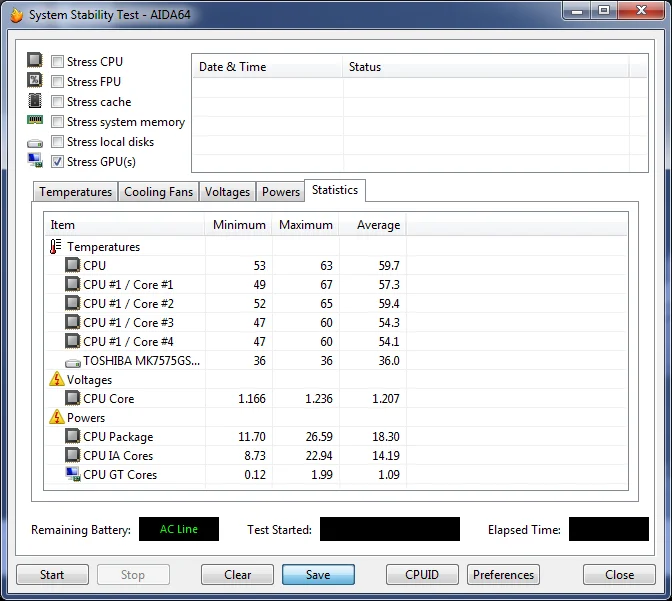
Task: Click the Average column header
Action: [x=372, y=225]
